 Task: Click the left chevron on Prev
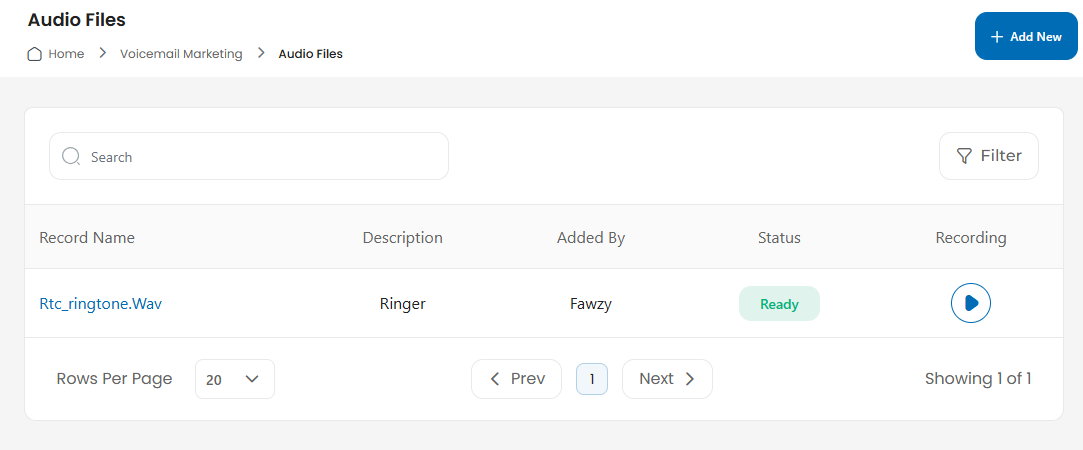495,379
